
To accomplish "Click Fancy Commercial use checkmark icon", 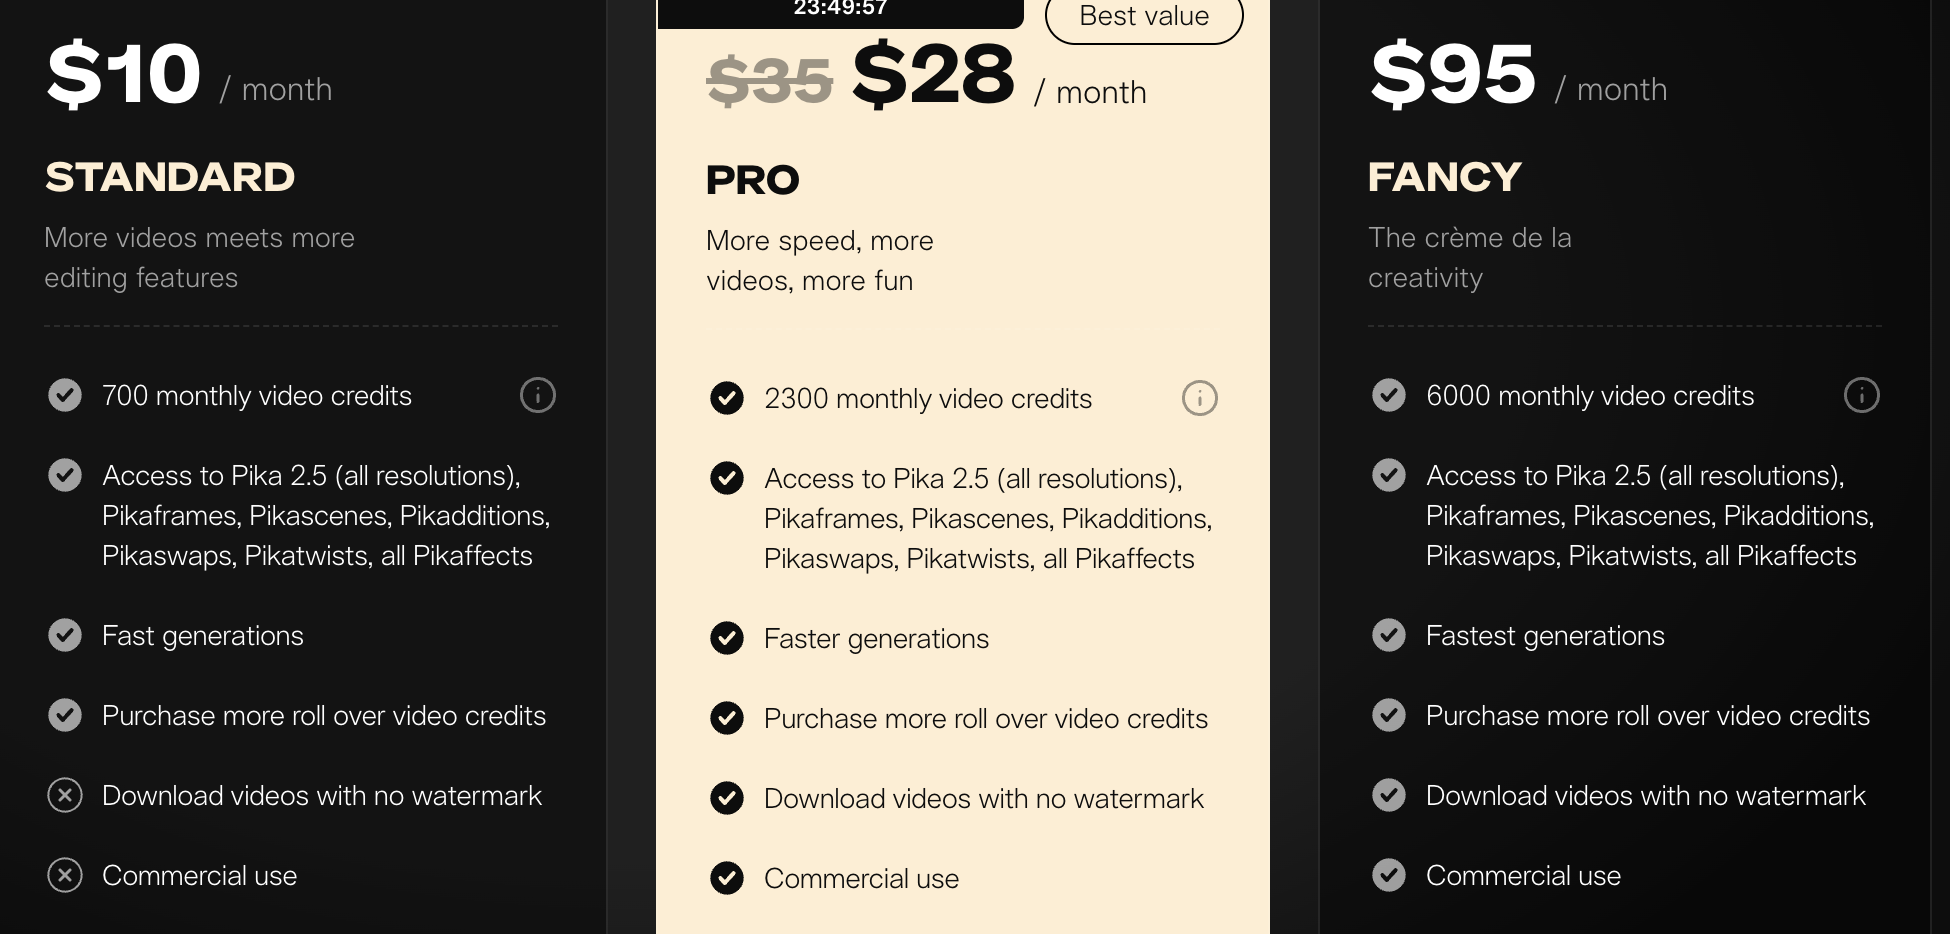I will coord(1389,875).
